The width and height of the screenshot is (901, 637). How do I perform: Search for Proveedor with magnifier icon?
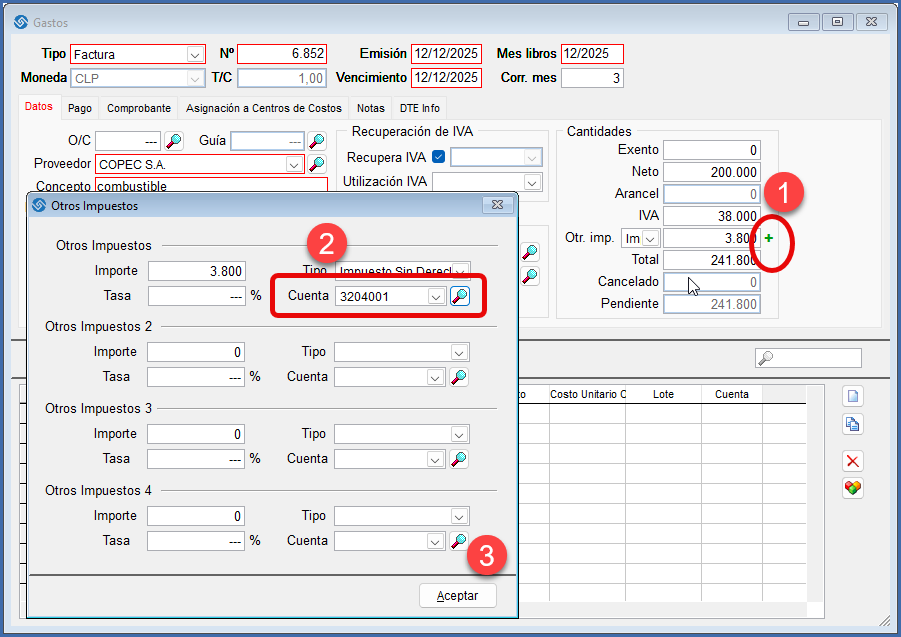click(x=317, y=164)
